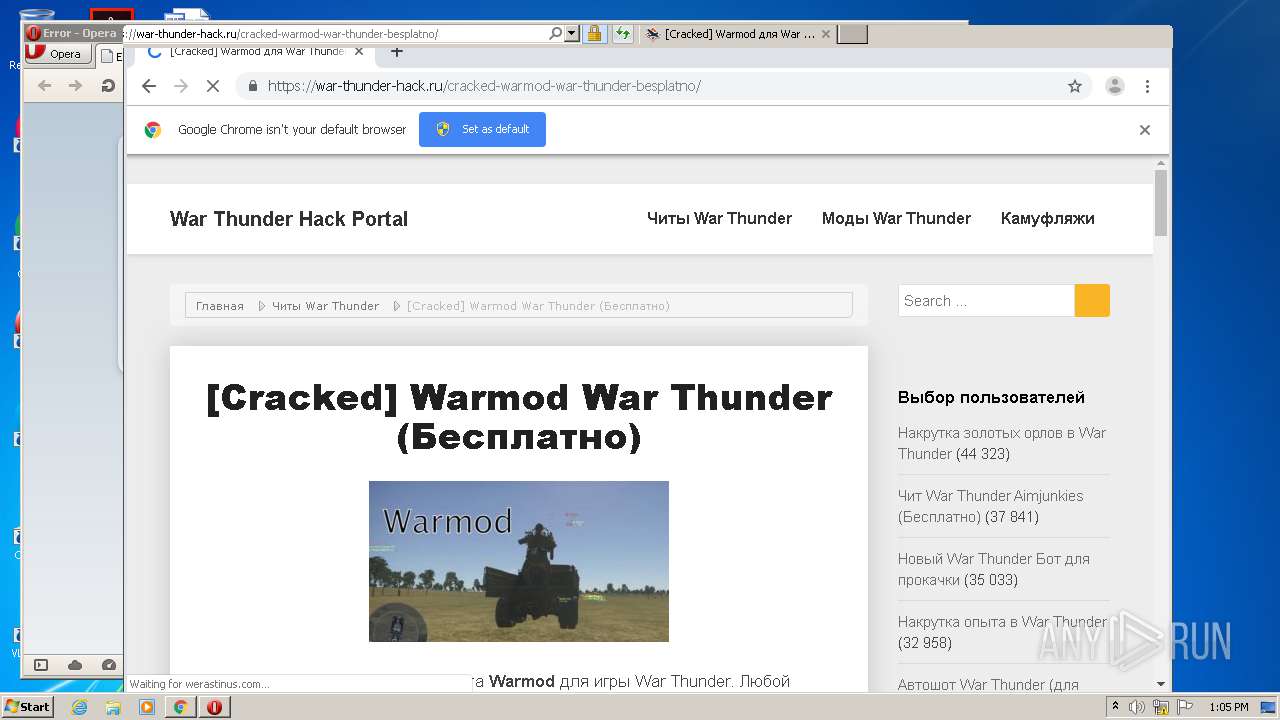This screenshot has height=720, width=1280.
Task: Open Читы War Thunder menu
Action: click(x=719, y=218)
